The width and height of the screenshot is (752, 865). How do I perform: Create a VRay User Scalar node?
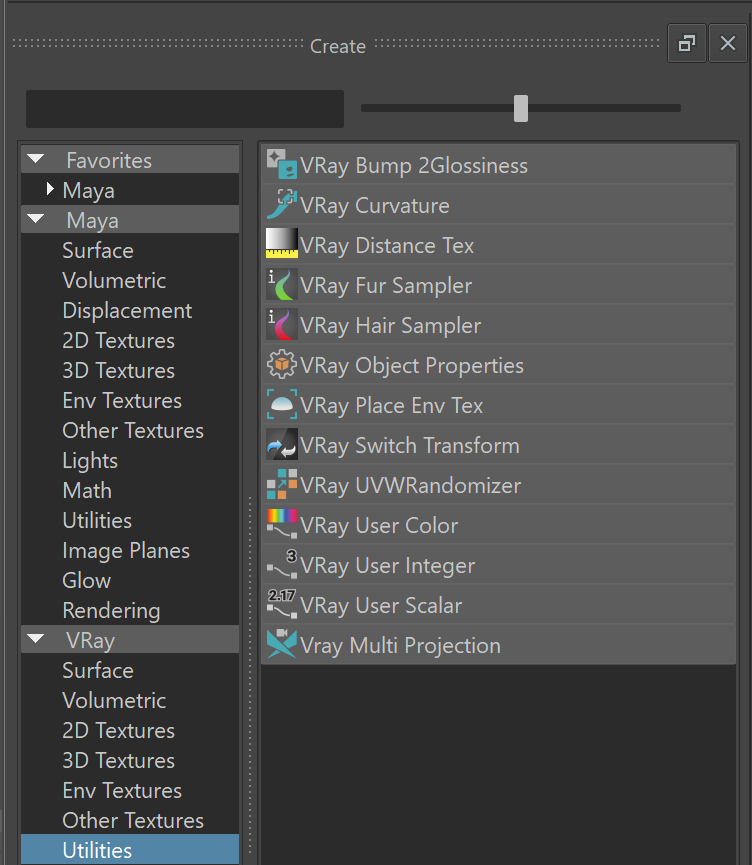coord(499,605)
